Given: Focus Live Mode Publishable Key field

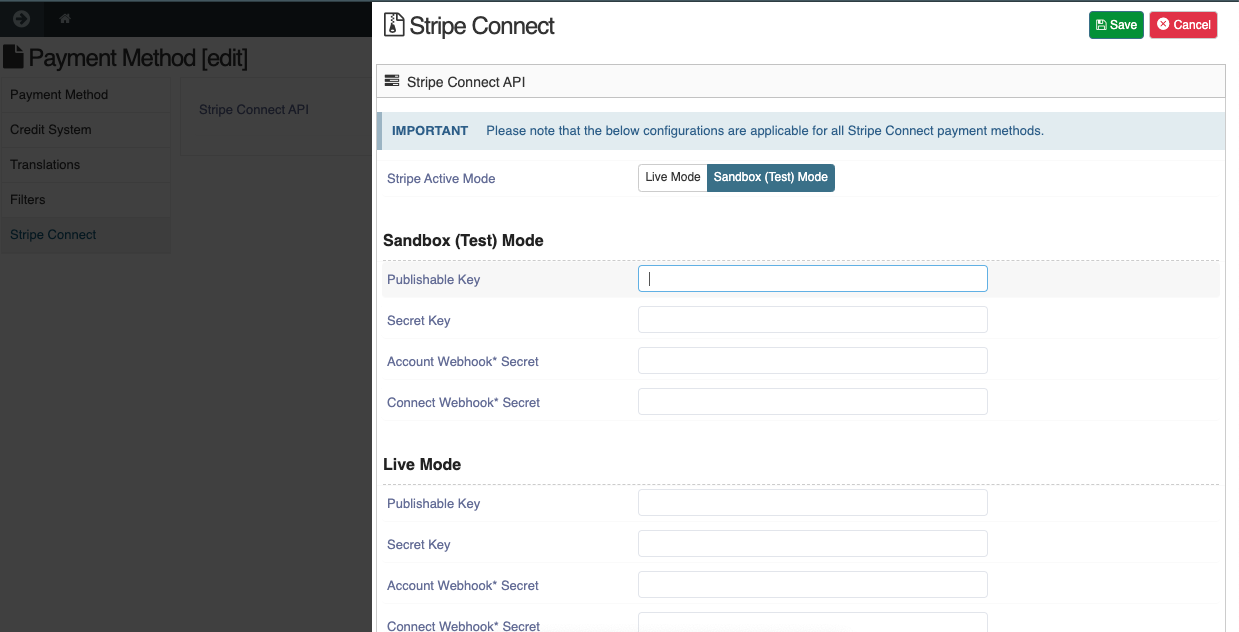Looking at the screenshot, I should (813, 503).
